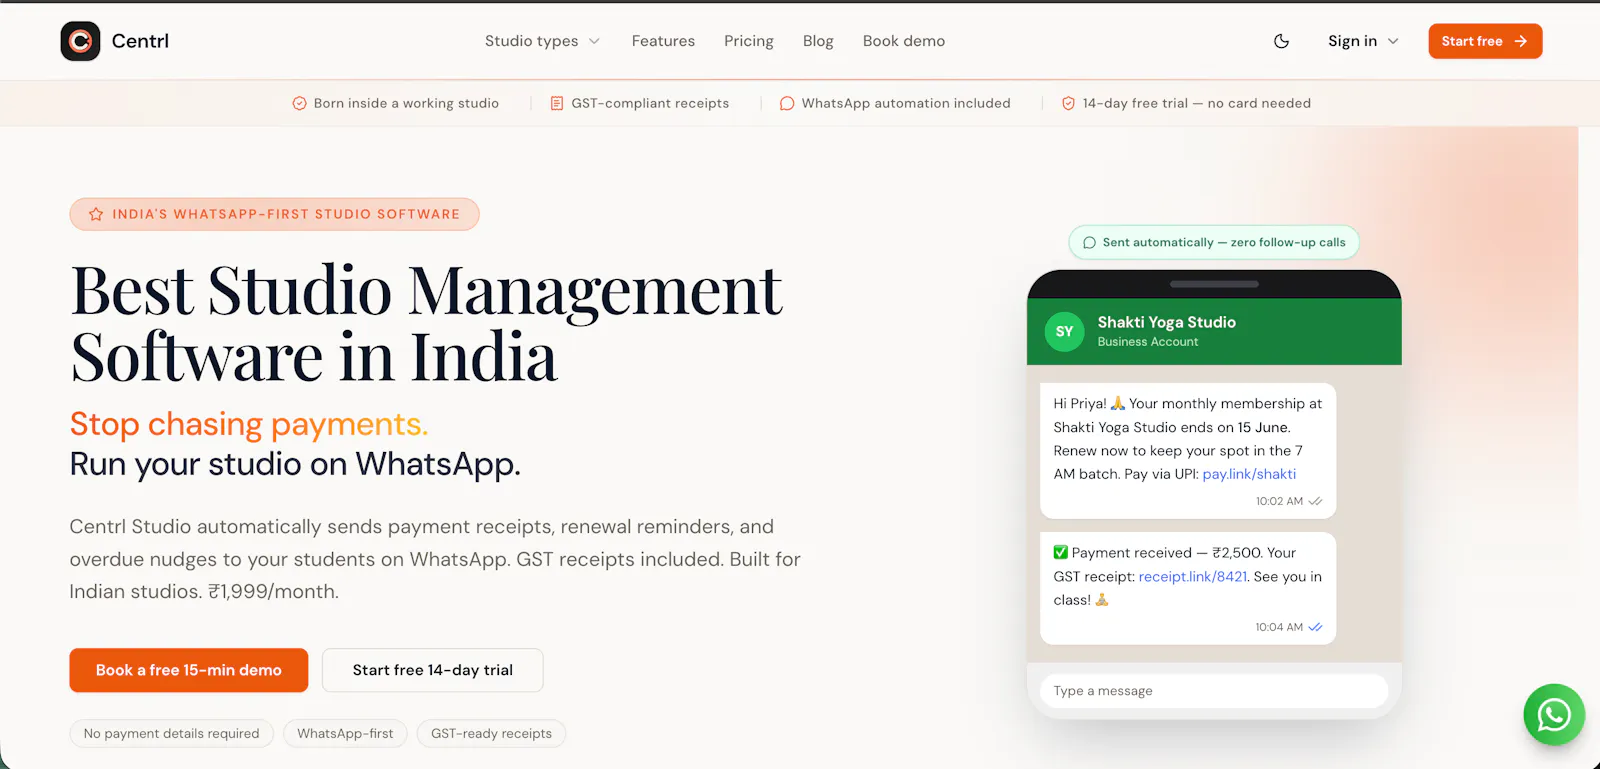Screen dimensions: 1600x769
Task: Open the Features page
Action: pos(663,41)
